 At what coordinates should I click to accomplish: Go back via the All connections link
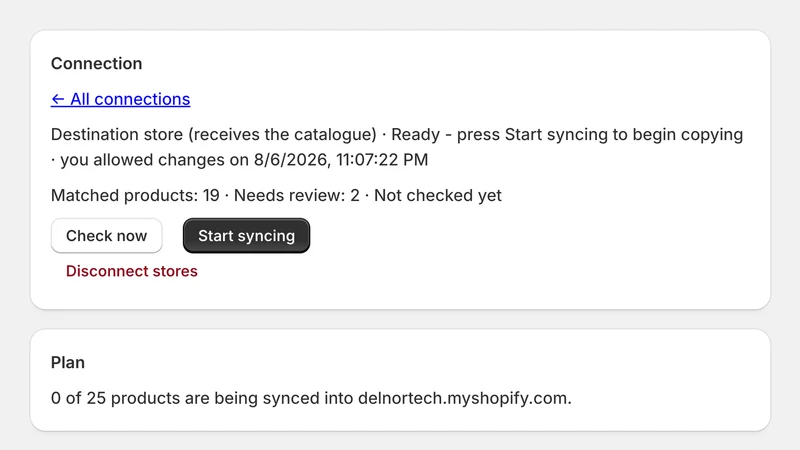[120, 99]
